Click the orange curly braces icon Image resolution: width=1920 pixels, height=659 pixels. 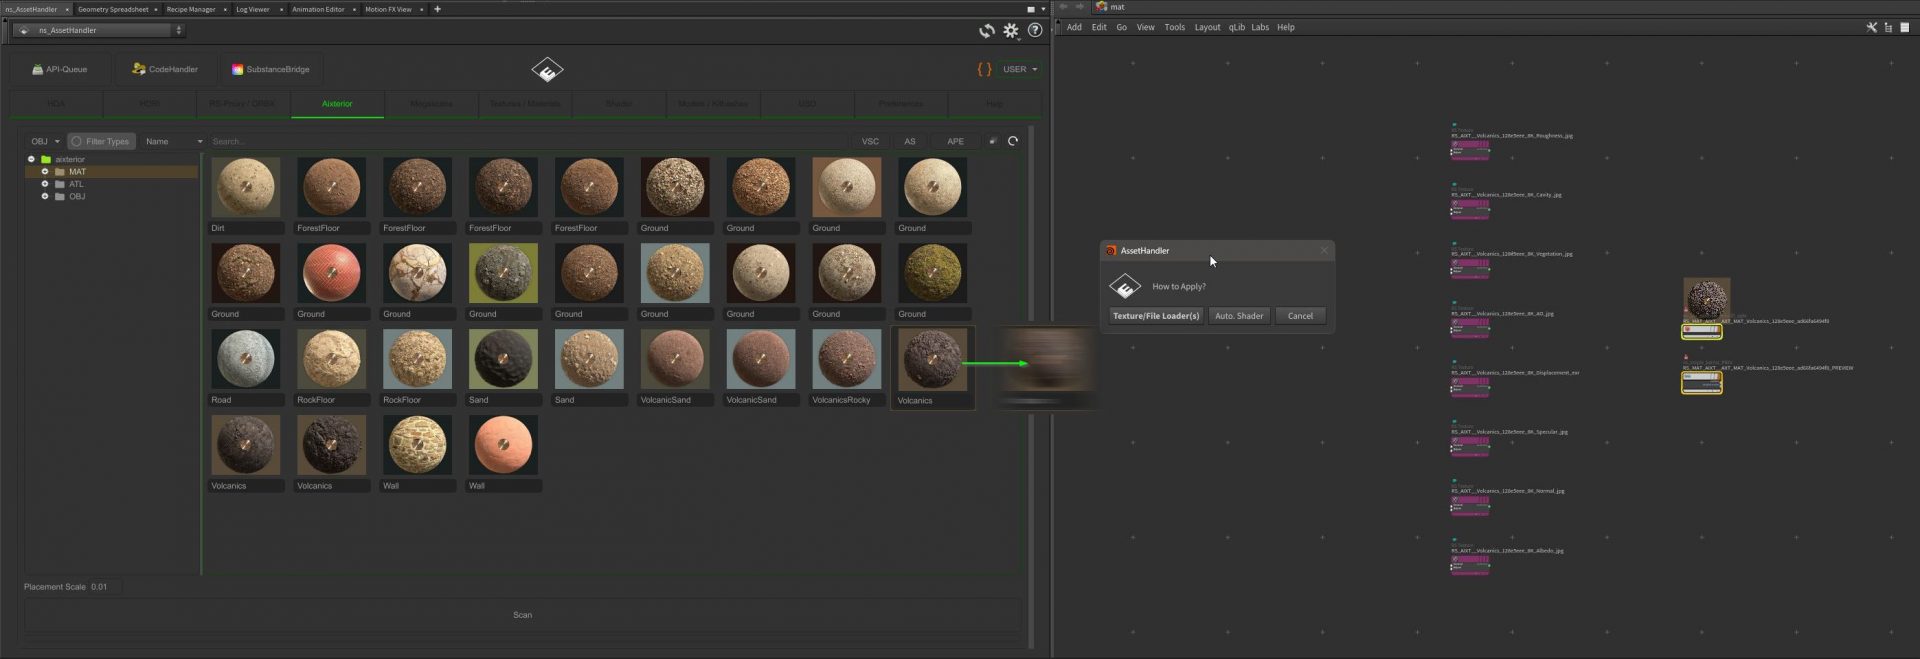coord(984,70)
